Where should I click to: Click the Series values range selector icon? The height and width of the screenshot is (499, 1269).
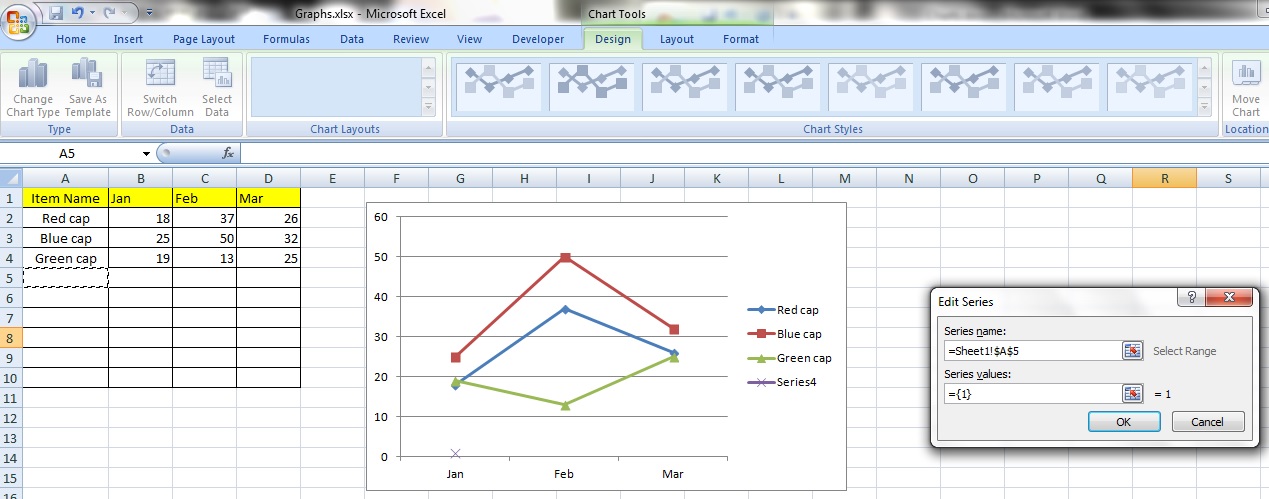coord(1132,394)
